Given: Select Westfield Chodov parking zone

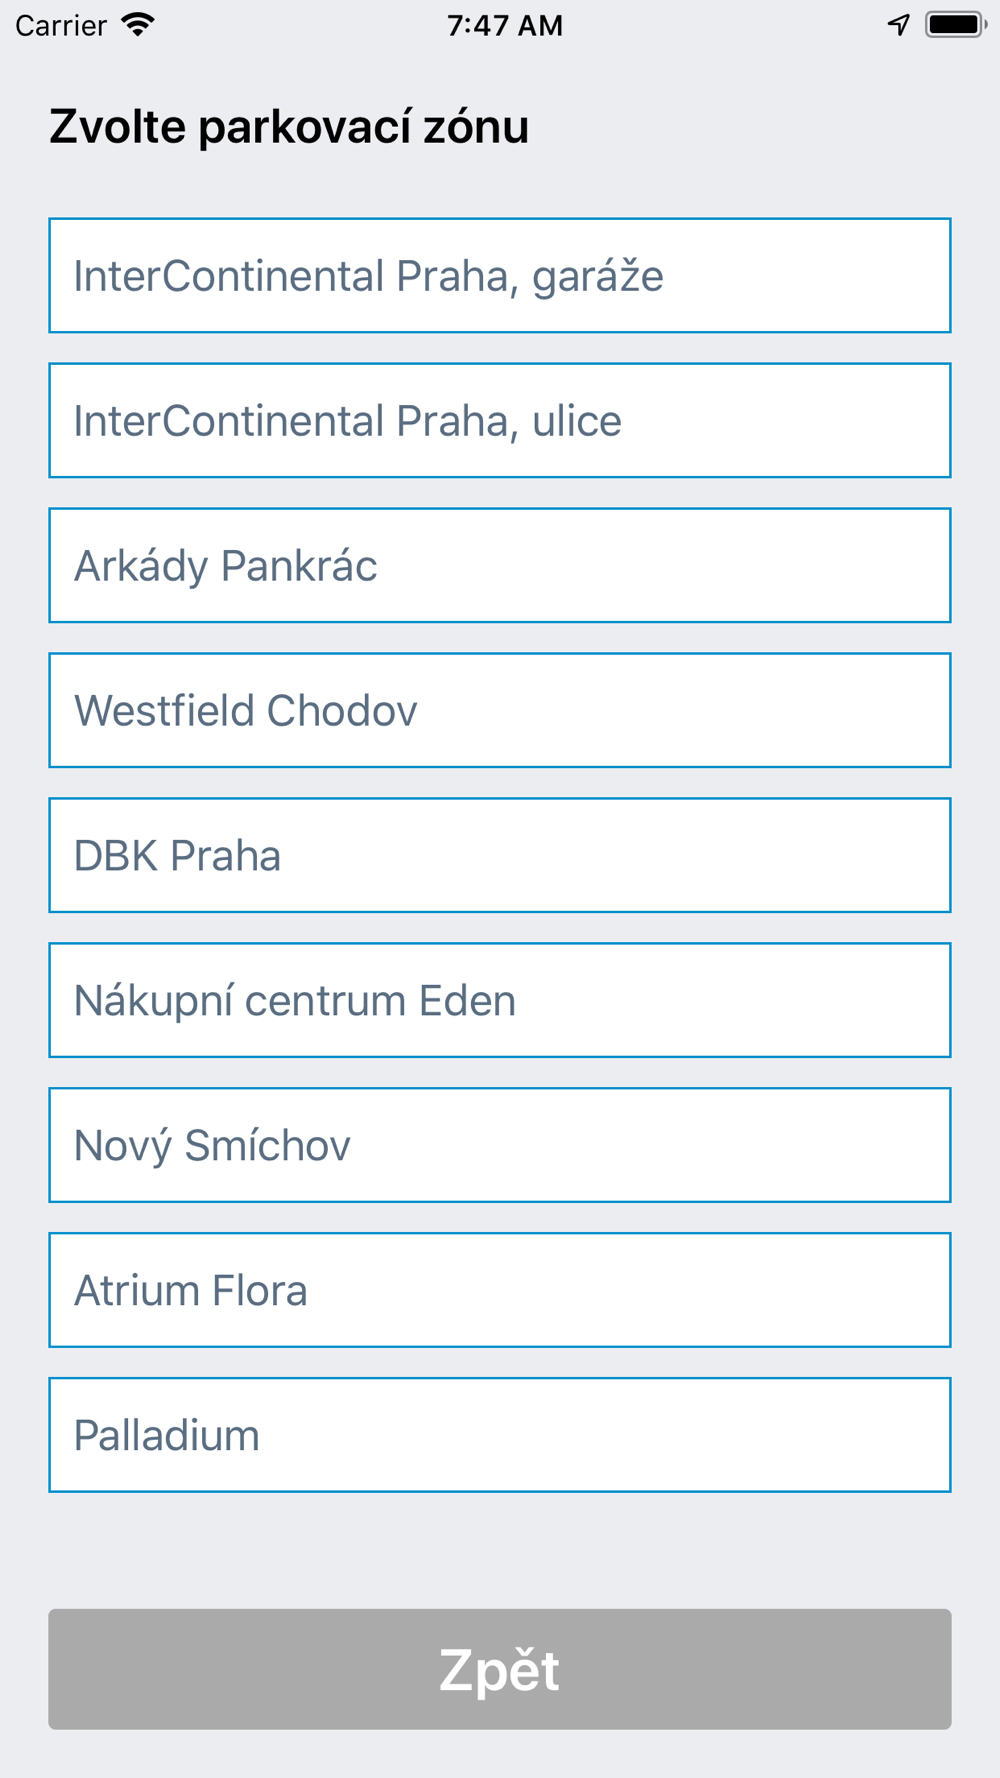Looking at the screenshot, I should click(x=500, y=710).
